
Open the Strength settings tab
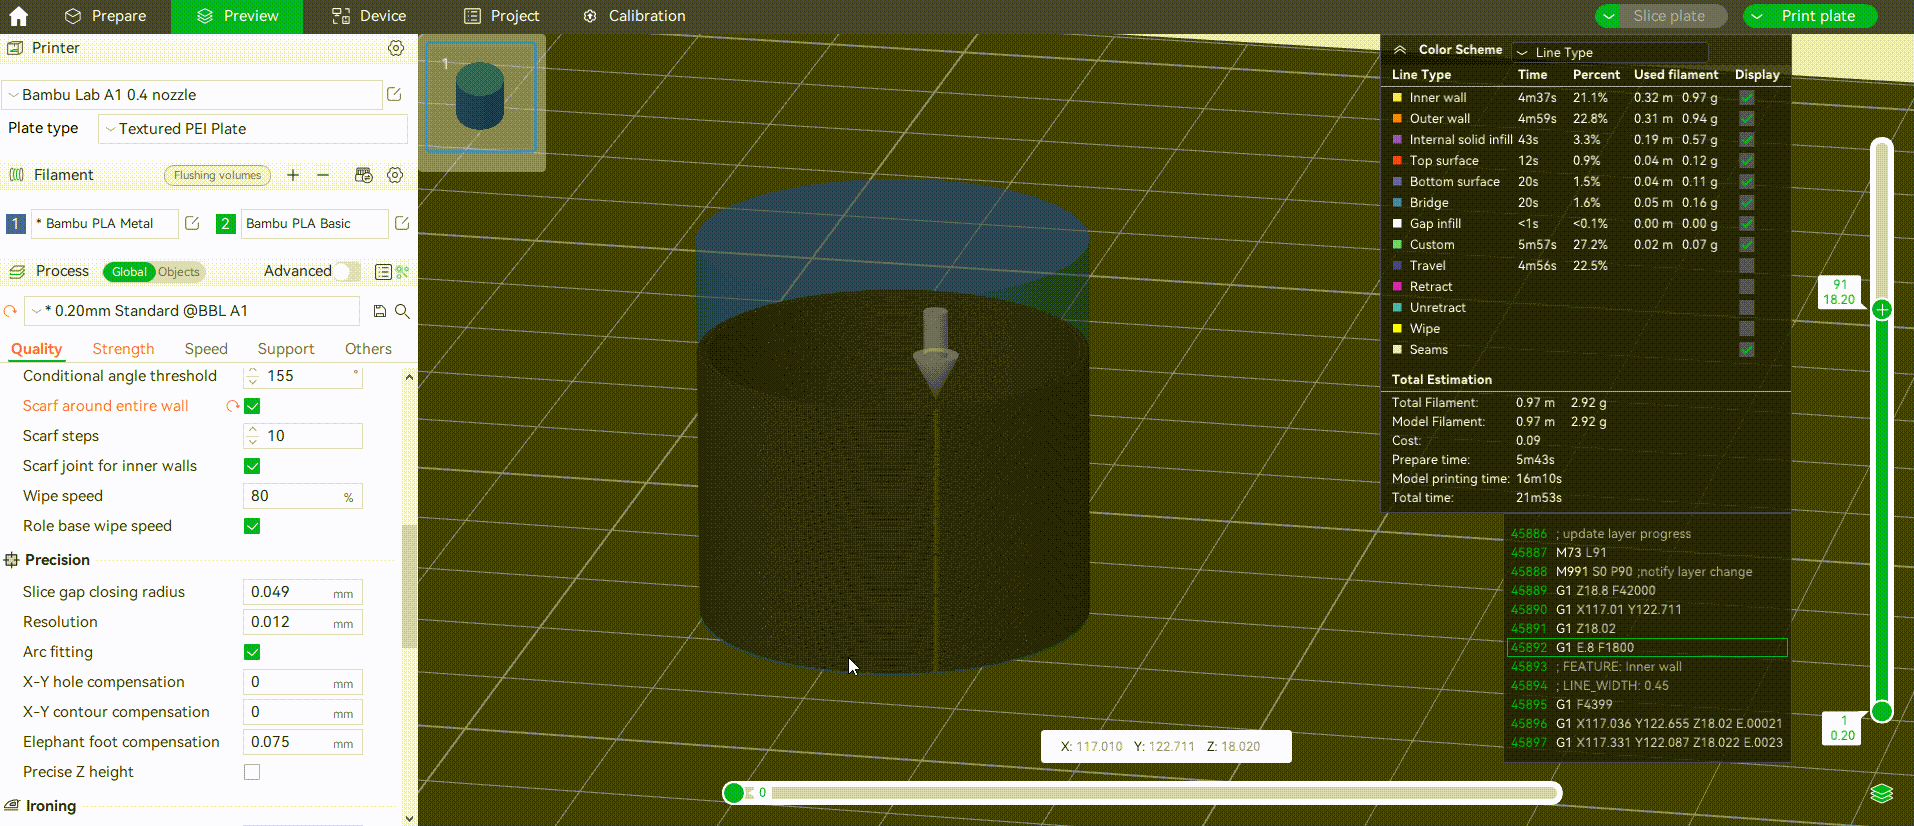pyautogui.click(x=123, y=349)
